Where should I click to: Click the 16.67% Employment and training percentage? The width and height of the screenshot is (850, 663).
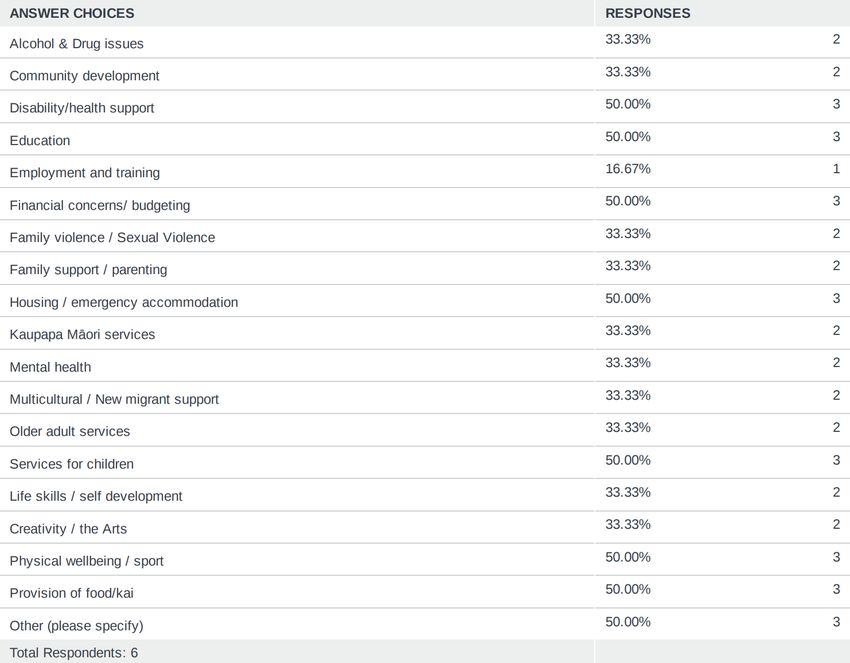tap(628, 169)
